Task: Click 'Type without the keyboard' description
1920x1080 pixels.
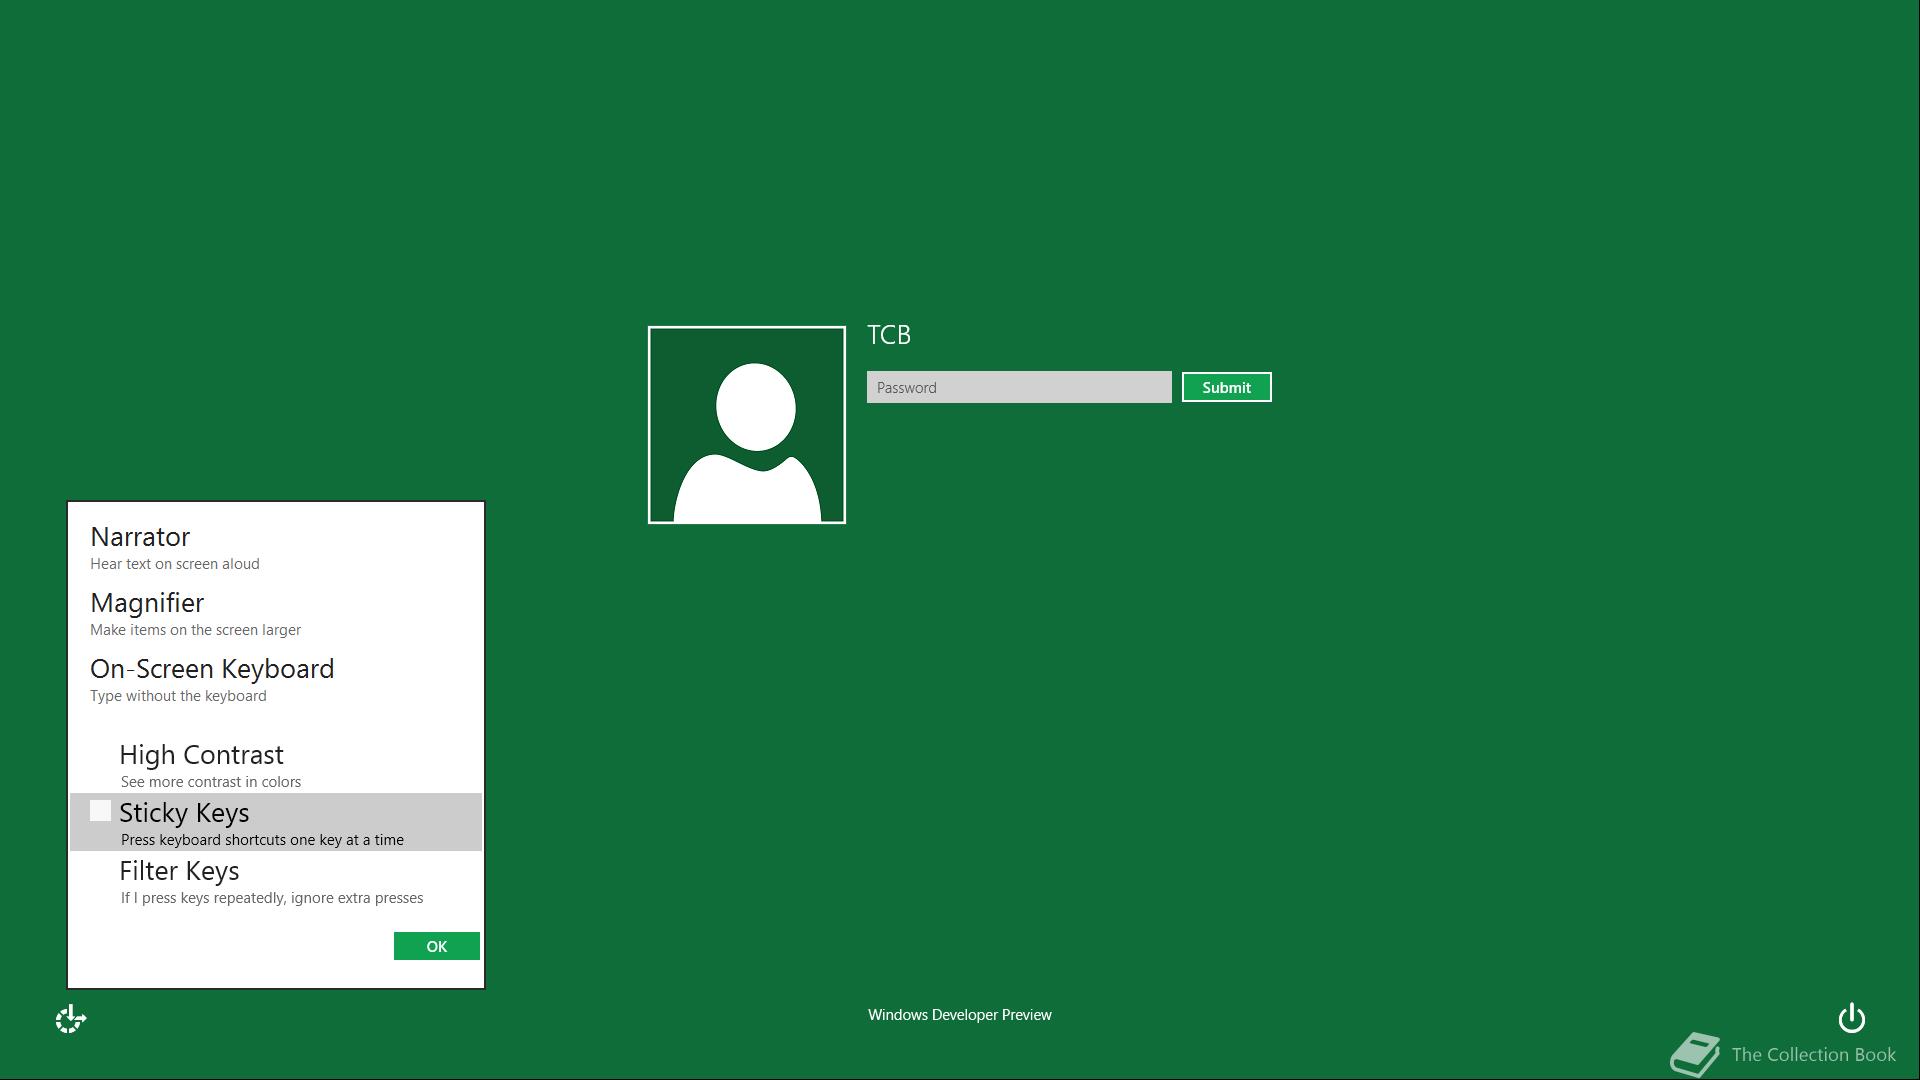Action: (178, 696)
